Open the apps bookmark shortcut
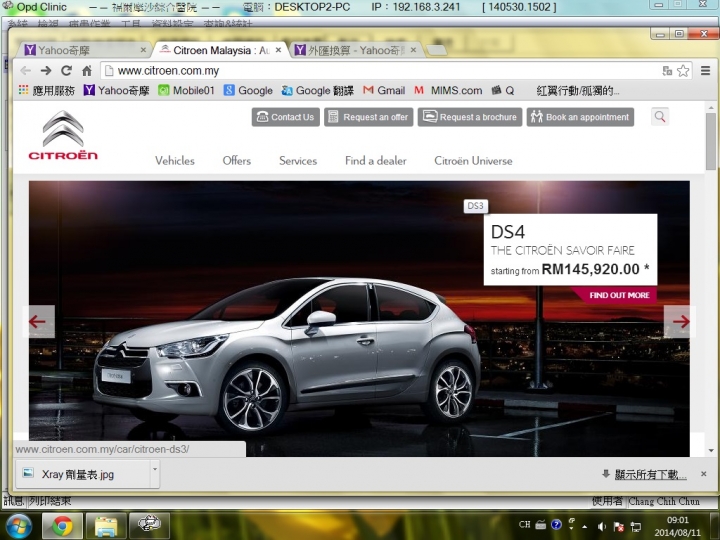 coord(46,90)
